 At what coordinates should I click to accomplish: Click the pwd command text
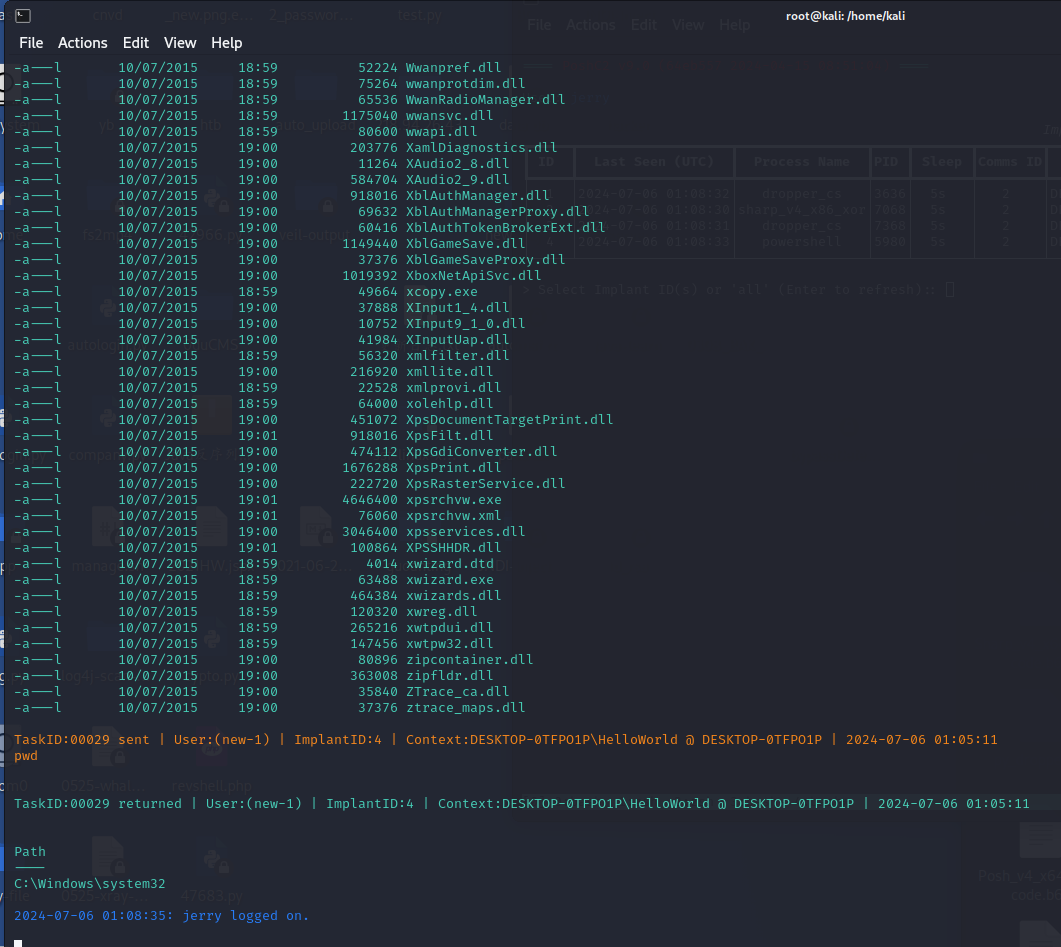pyautogui.click(x=26, y=756)
